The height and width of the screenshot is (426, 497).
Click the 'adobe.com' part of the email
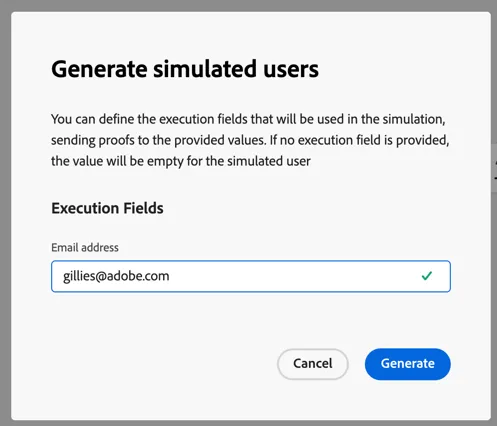[138, 276]
